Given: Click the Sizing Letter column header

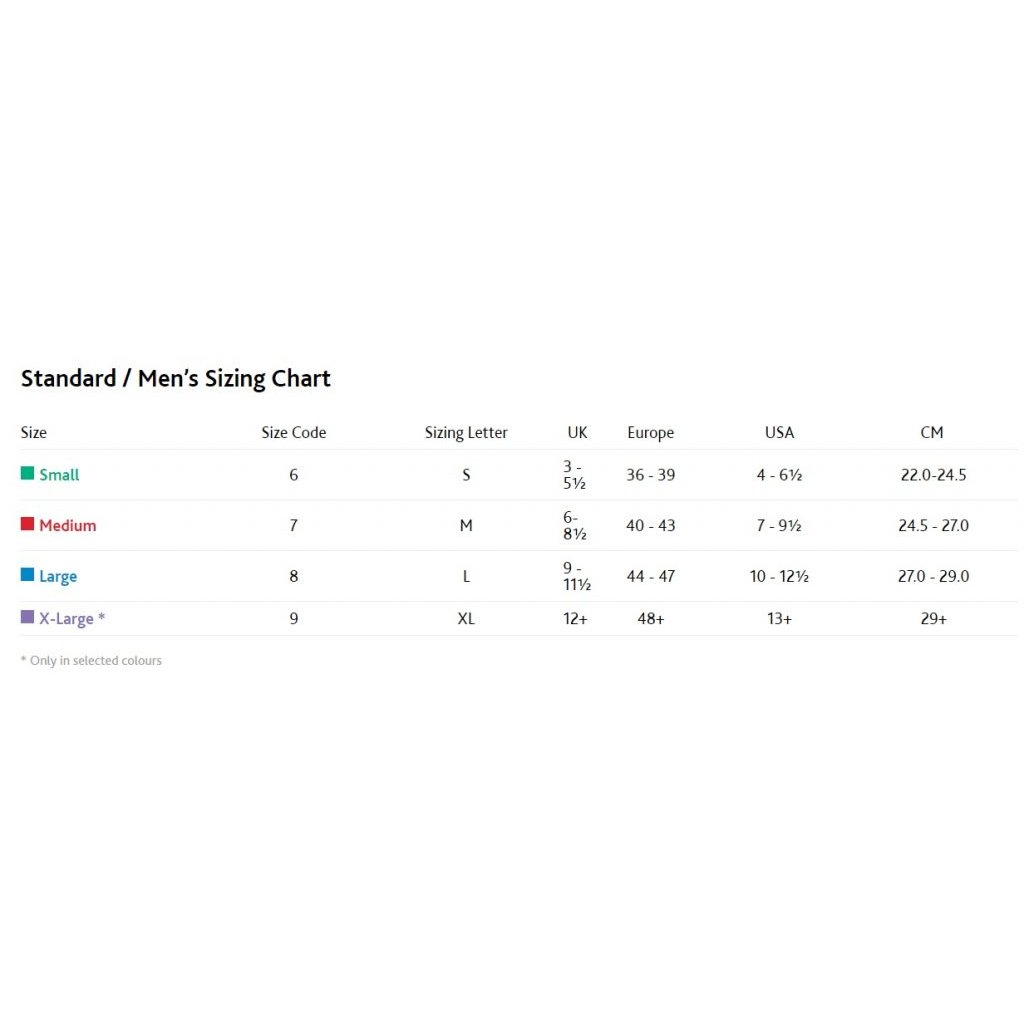Looking at the screenshot, I should 466,433.
